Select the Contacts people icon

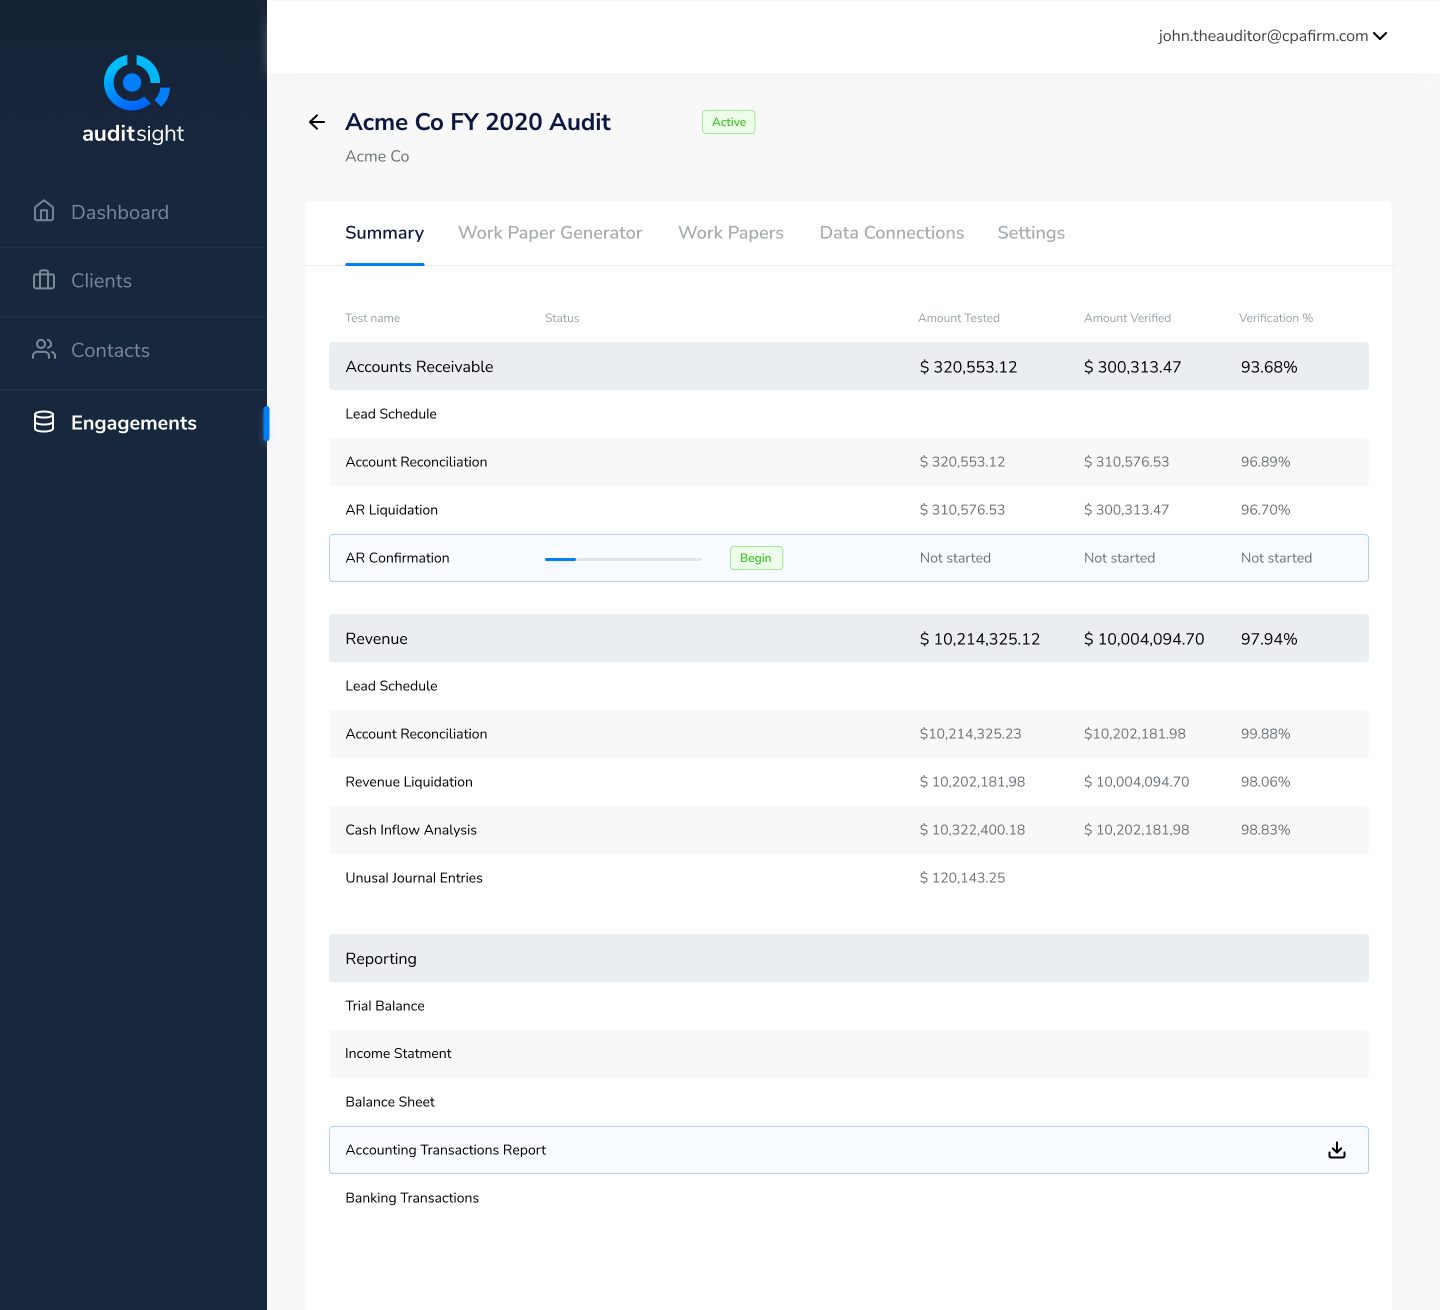click(44, 350)
